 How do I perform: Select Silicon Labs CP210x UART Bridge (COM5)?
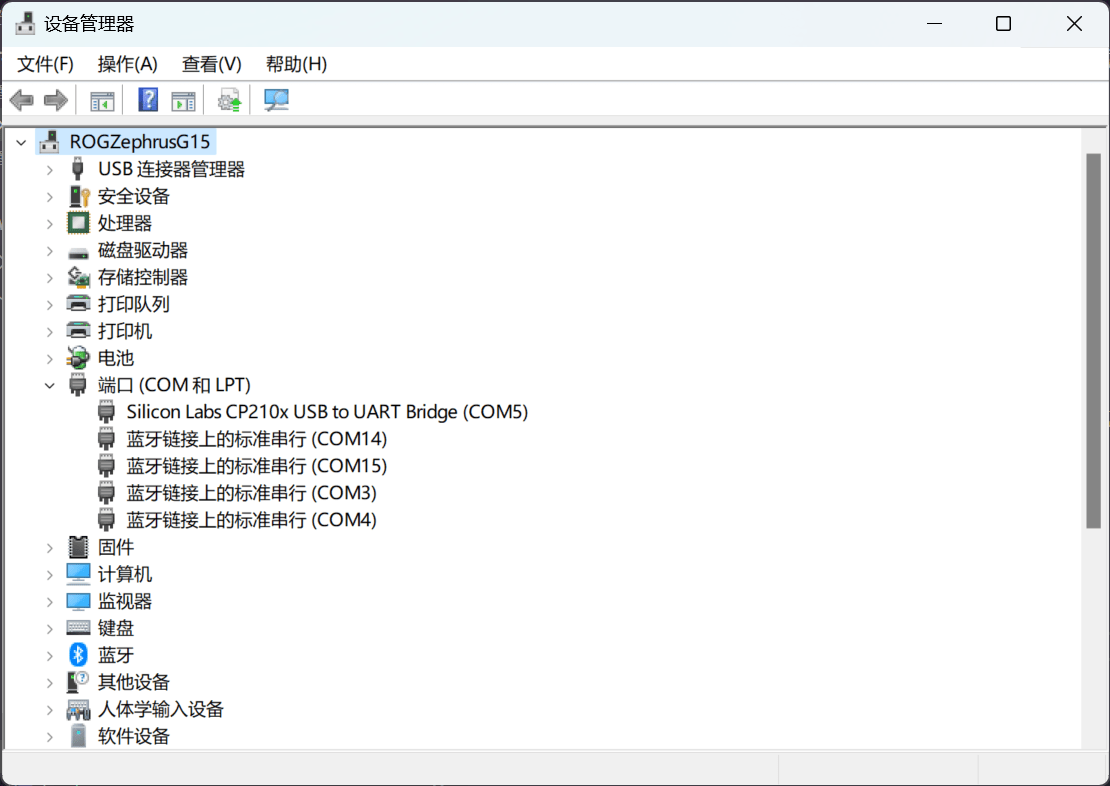pos(327,411)
